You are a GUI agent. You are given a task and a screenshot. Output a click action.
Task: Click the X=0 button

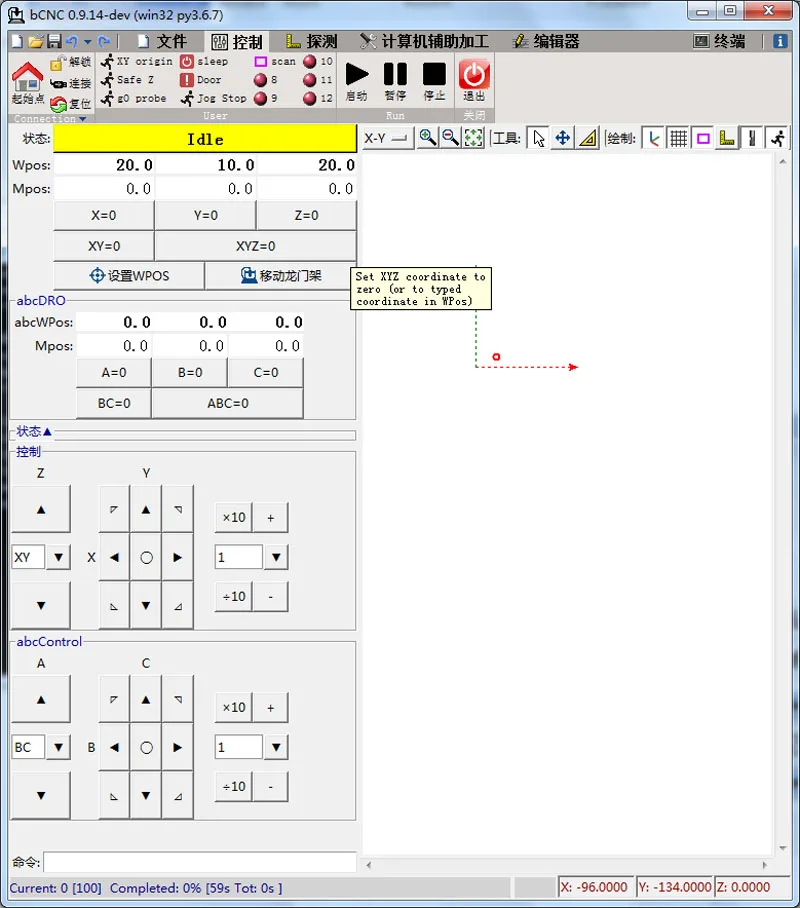(104, 215)
